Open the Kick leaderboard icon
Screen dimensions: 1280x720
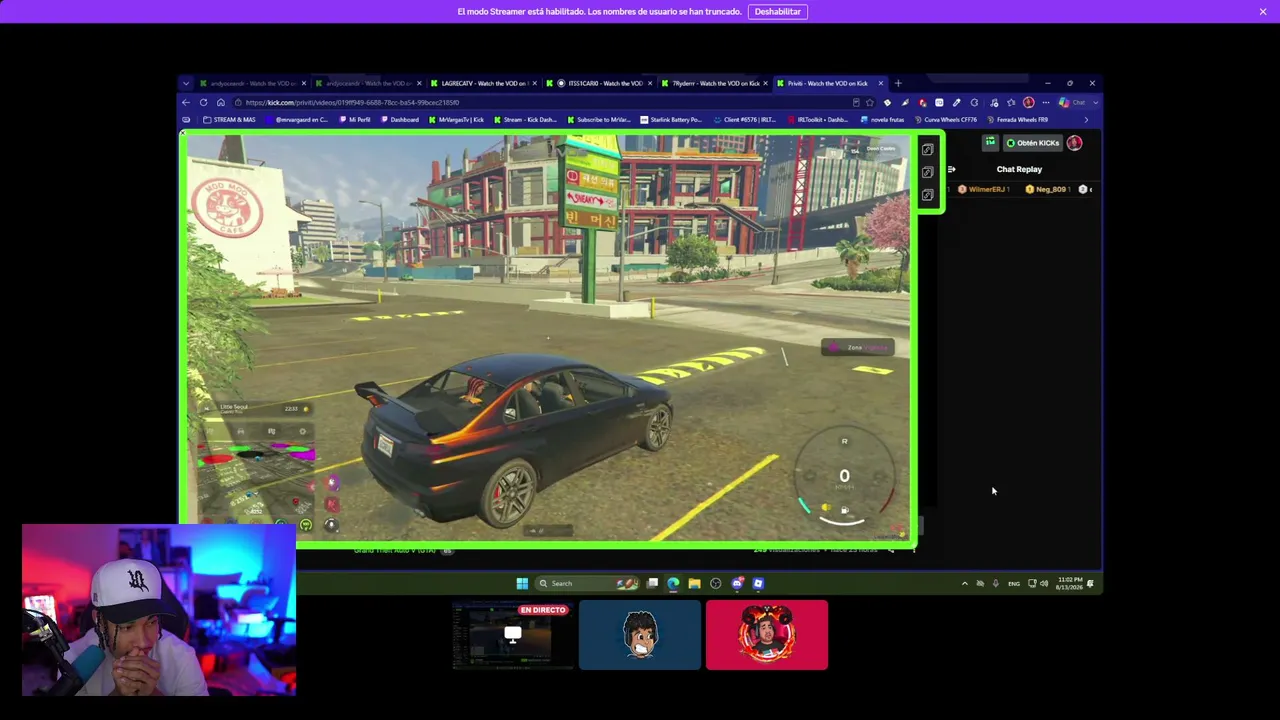click(990, 143)
